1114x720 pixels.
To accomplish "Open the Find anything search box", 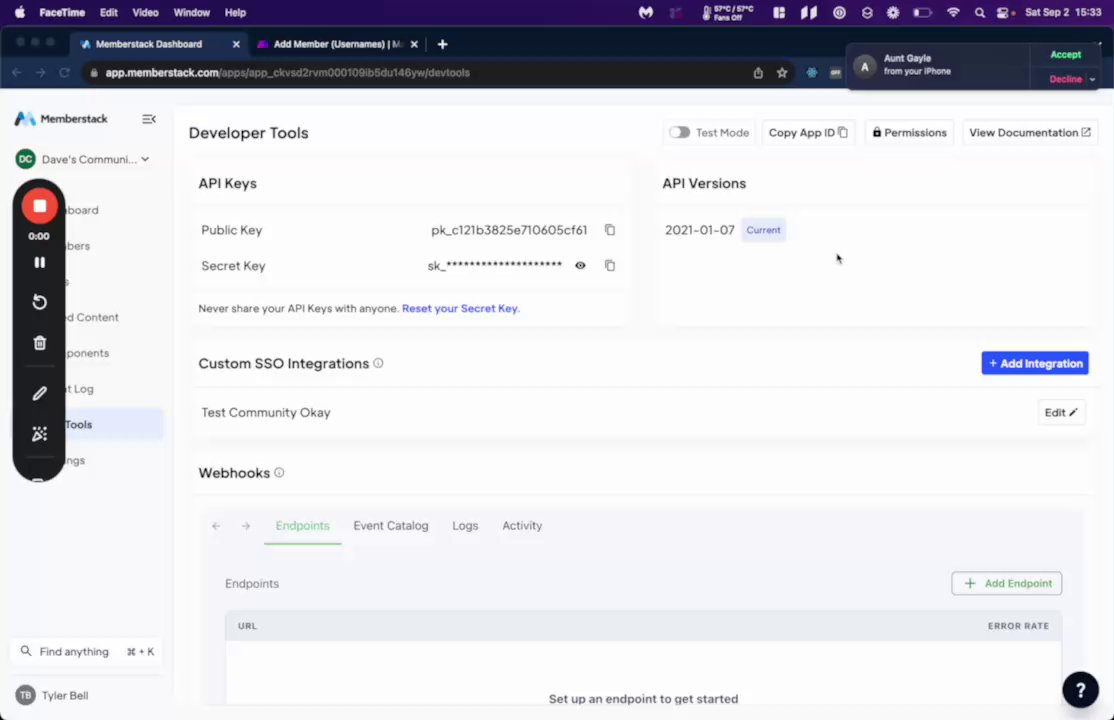I will pyautogui.click(x=87, y=652).
